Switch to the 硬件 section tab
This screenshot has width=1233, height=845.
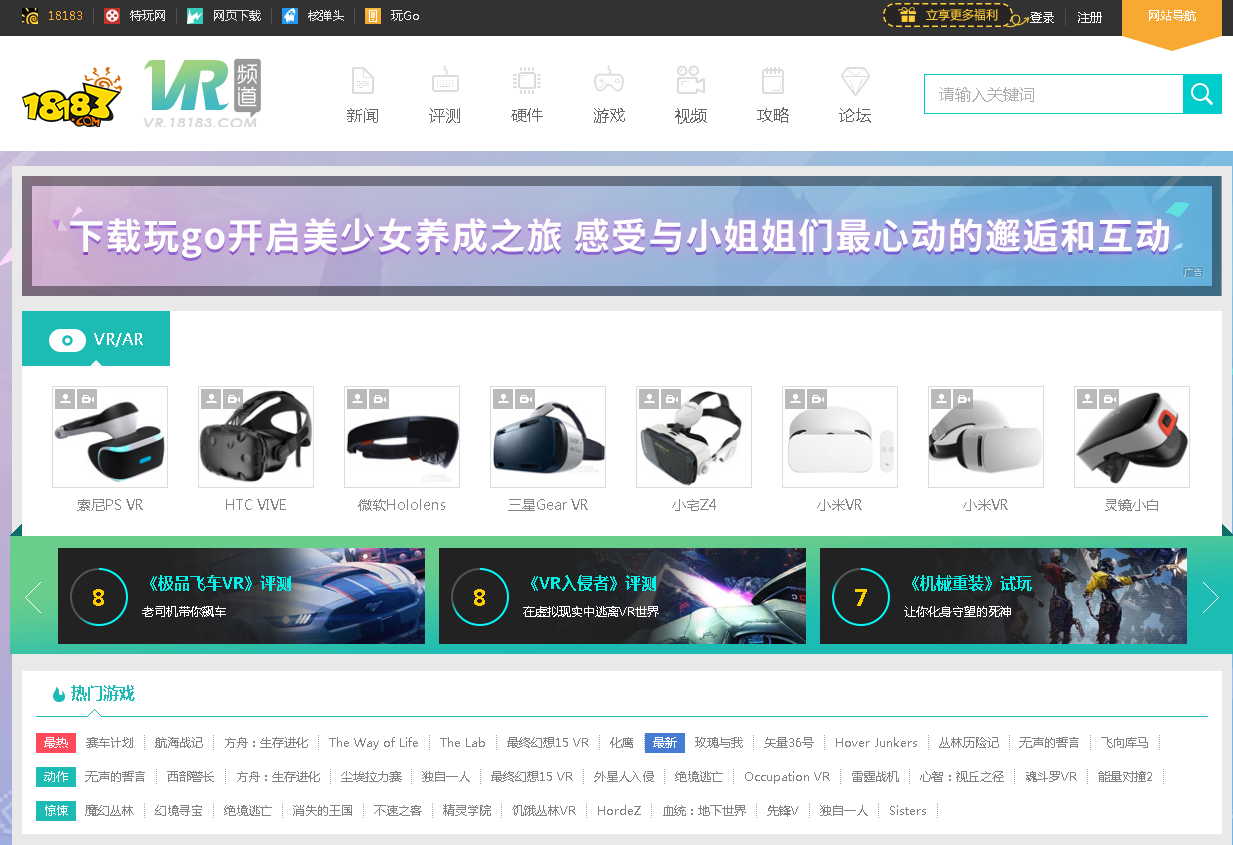click(x=526, y=82)
